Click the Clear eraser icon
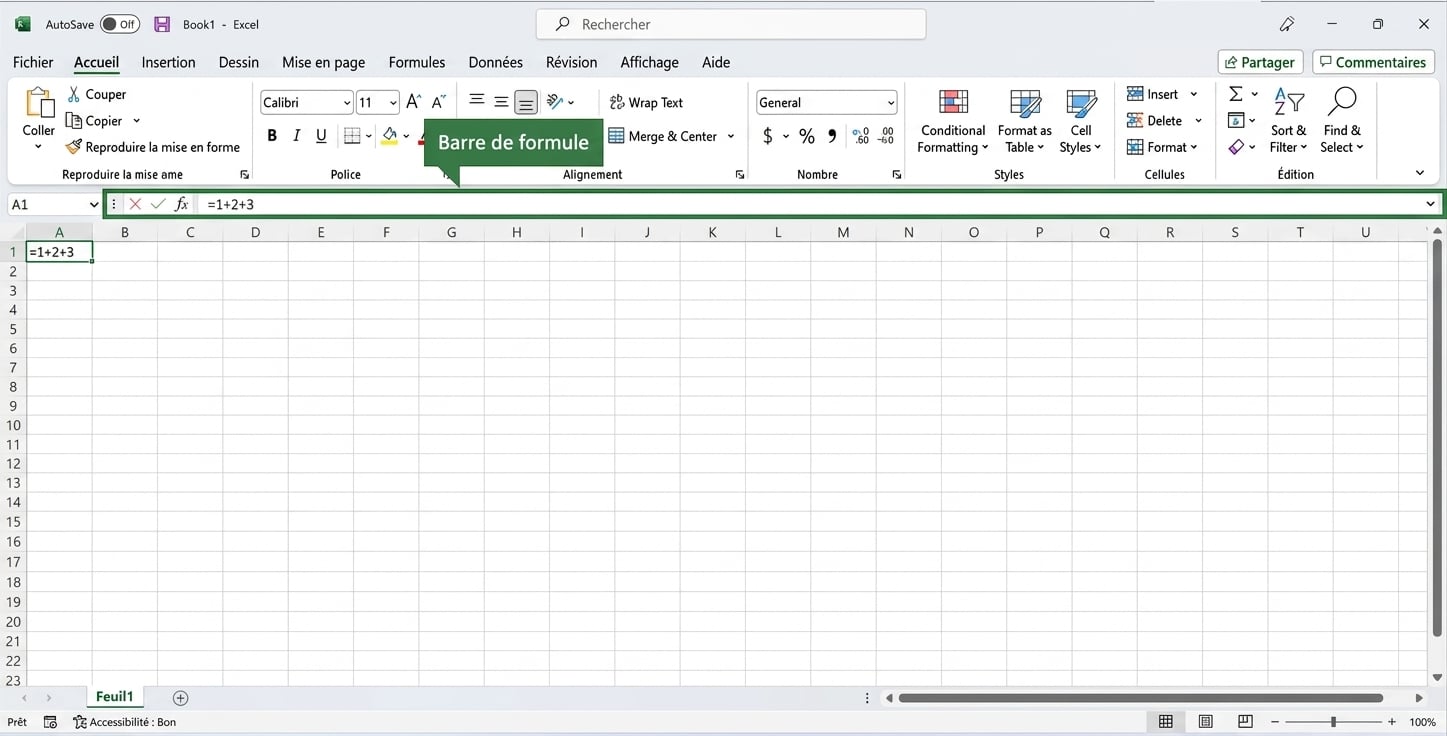This screenshot has width=1447, height=736. [1236, 147]
